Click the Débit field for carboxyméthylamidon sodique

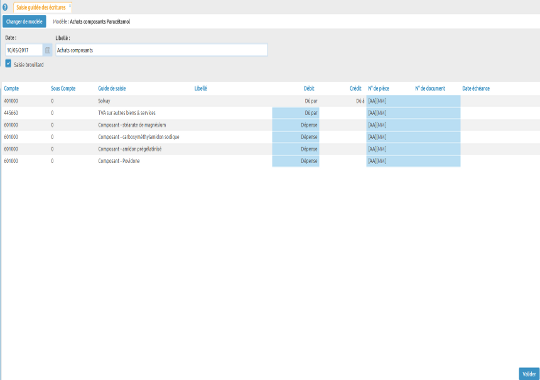[295, 137]
